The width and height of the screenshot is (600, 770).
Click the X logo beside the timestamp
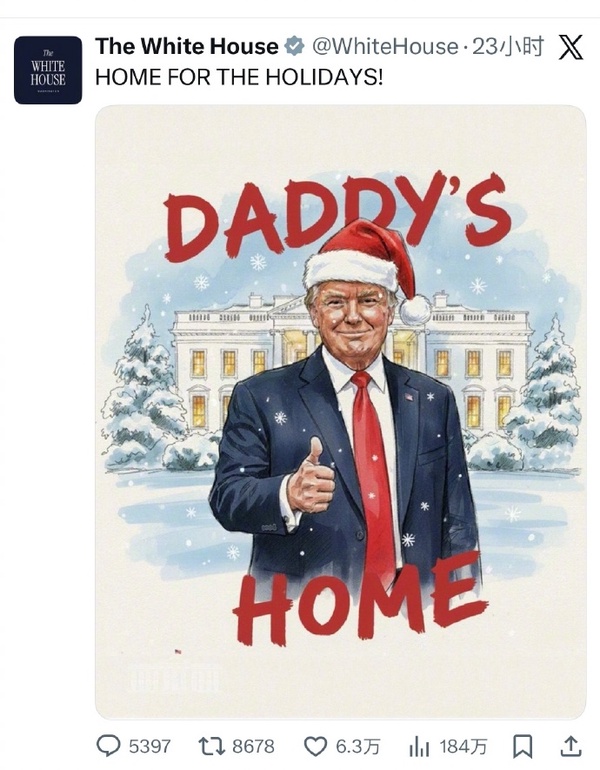tap(571, 47)
